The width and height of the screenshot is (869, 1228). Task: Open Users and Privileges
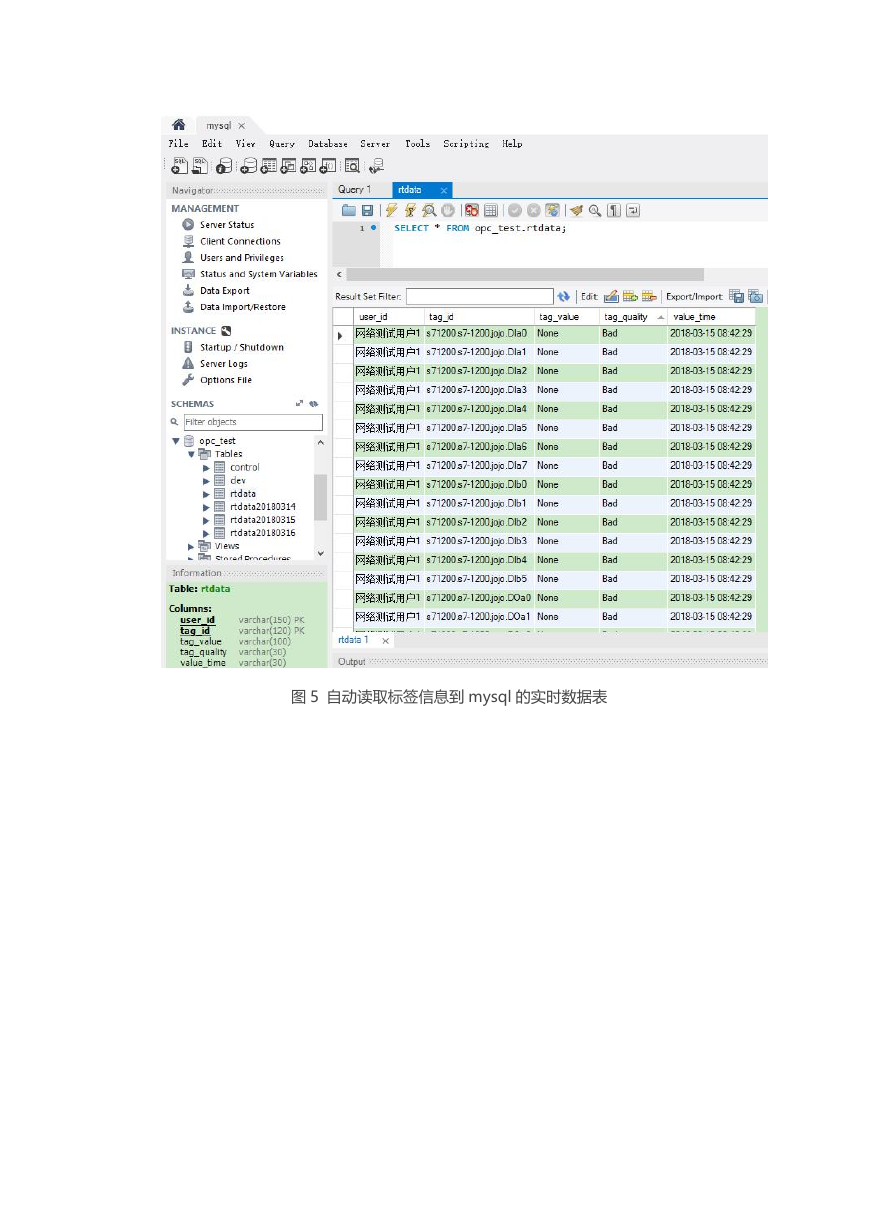coord(242,258)
